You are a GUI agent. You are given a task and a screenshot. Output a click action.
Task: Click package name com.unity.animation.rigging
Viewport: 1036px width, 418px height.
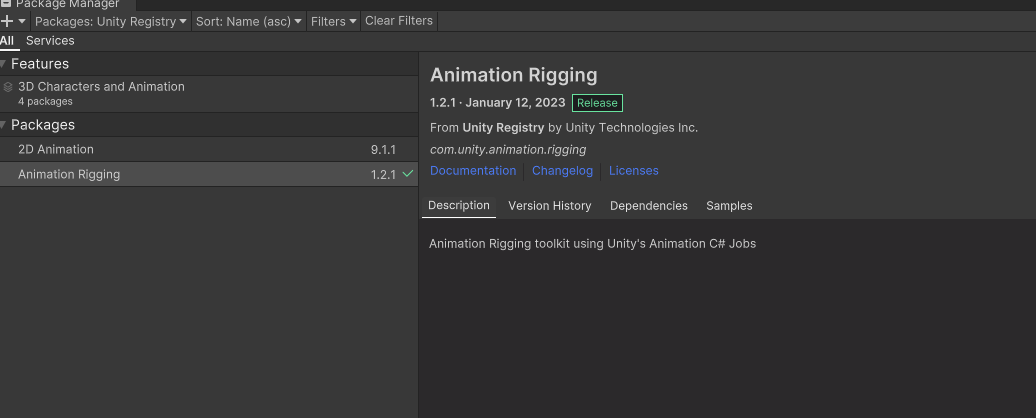pyautogui.click(x=508, y=150)
